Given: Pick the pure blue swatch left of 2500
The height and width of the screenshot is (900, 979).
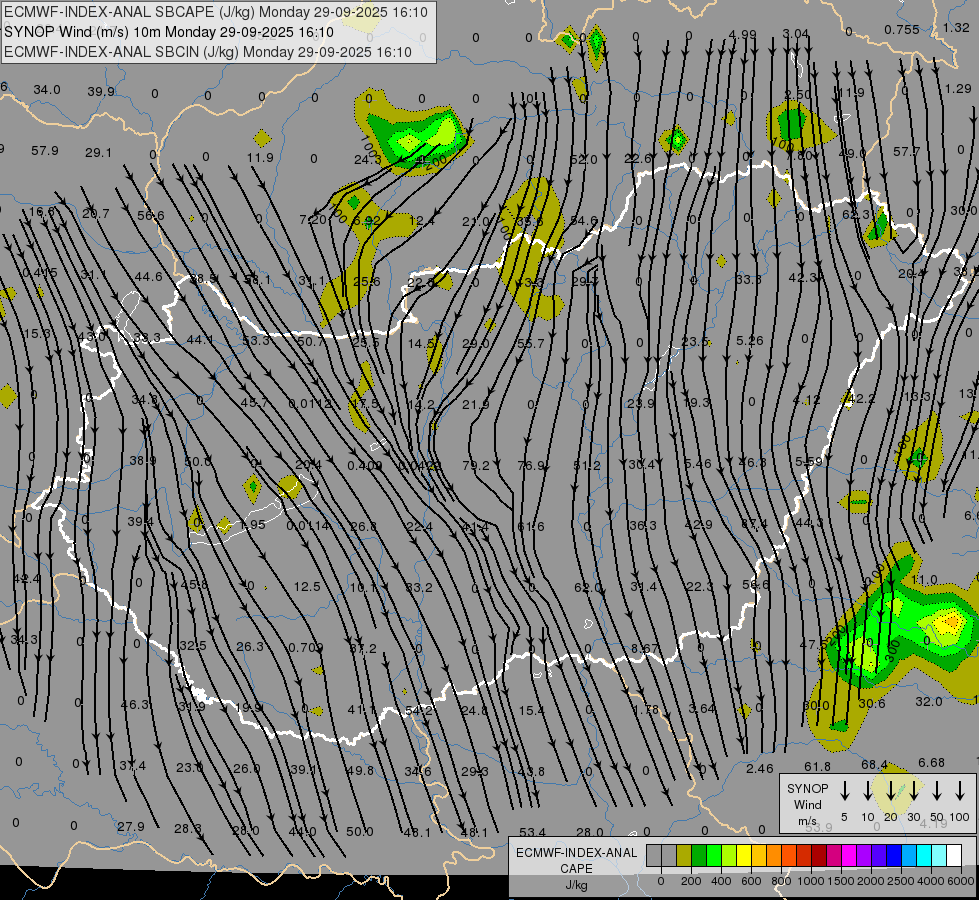Looking at the screenshot, I should point(893,856).
